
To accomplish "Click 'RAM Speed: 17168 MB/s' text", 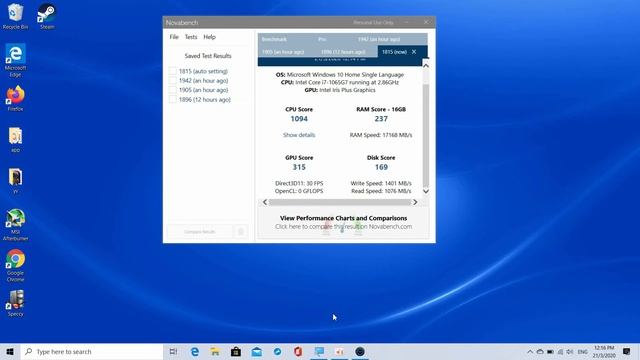I will [x=381, y=135].
